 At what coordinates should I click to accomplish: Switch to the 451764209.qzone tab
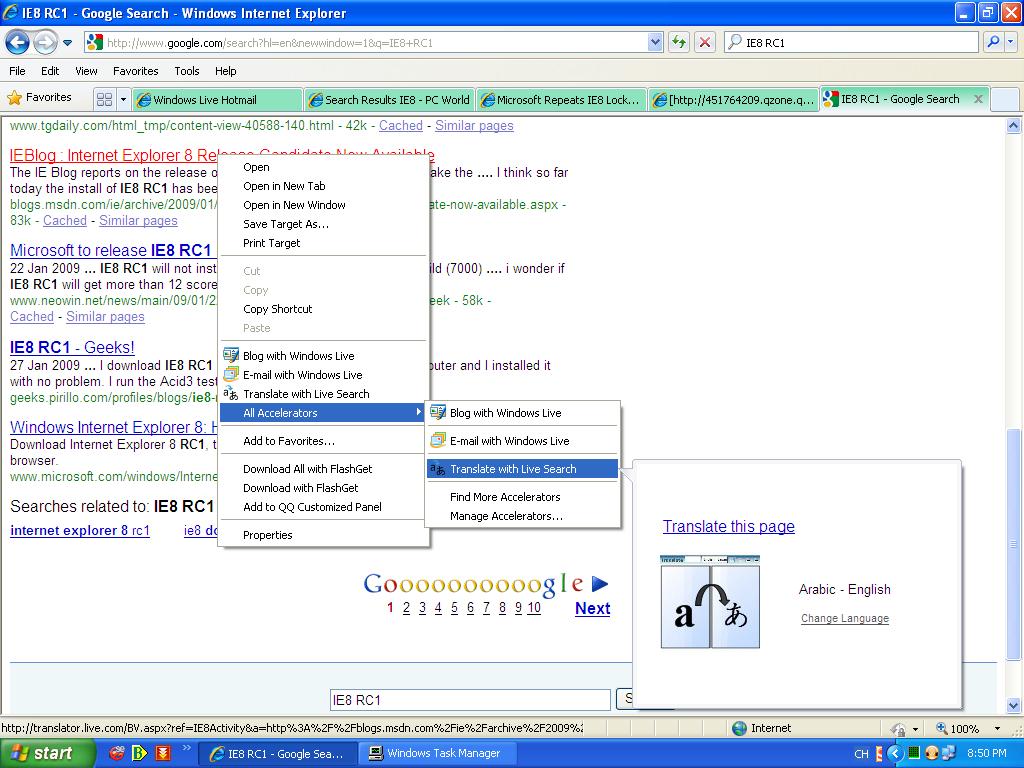coord(733,100)
